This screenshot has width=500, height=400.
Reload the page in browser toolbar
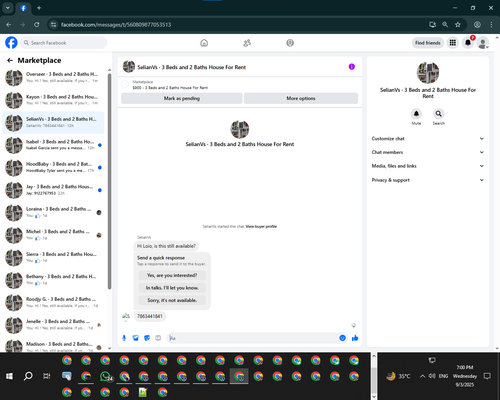click(x=37, y=25)
